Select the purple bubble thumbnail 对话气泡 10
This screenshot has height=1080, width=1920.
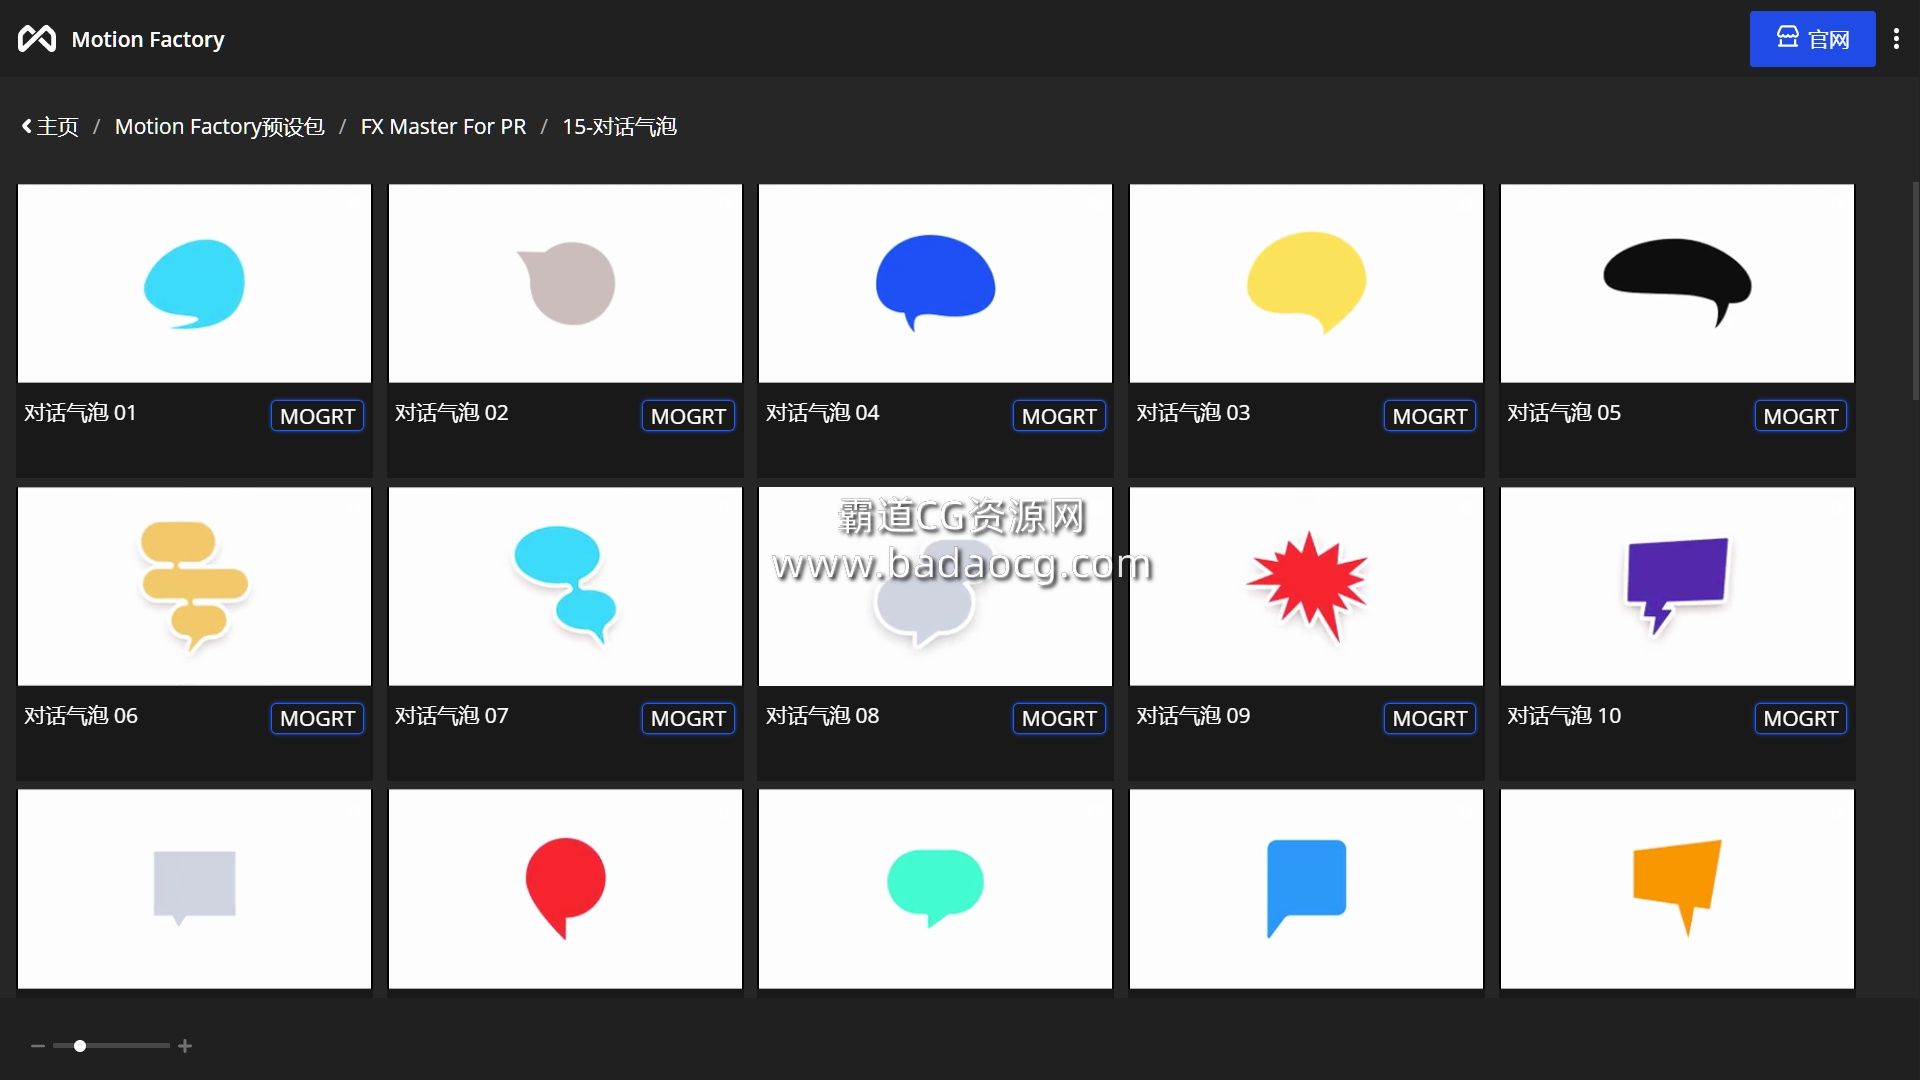click(1677, 586)
